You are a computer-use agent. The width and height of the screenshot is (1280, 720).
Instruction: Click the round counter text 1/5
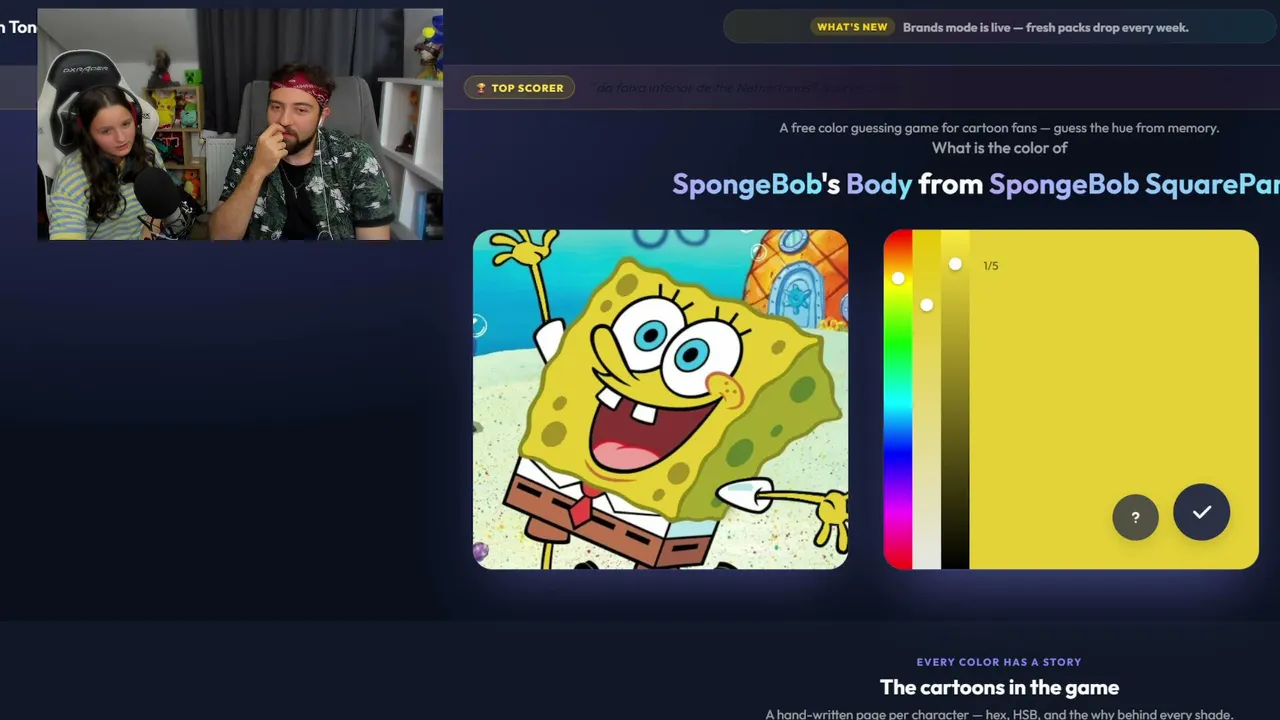pyautogui.click(x=991, y=266)
